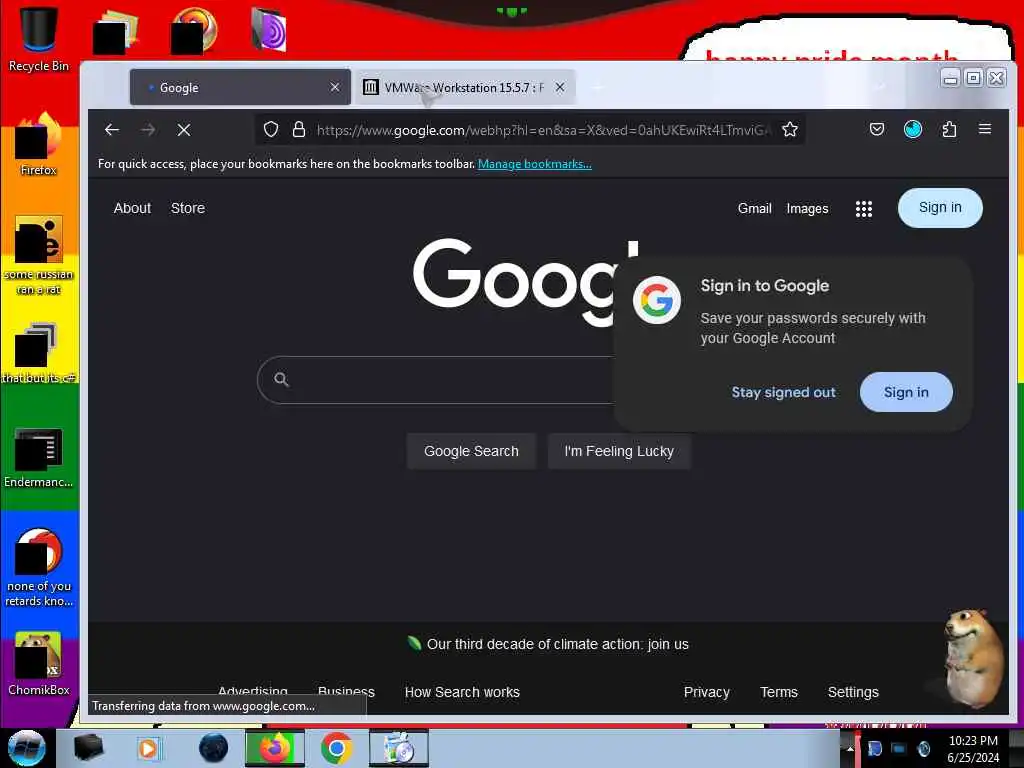Select the Recycle Bin desktop icon

[39, 39]
